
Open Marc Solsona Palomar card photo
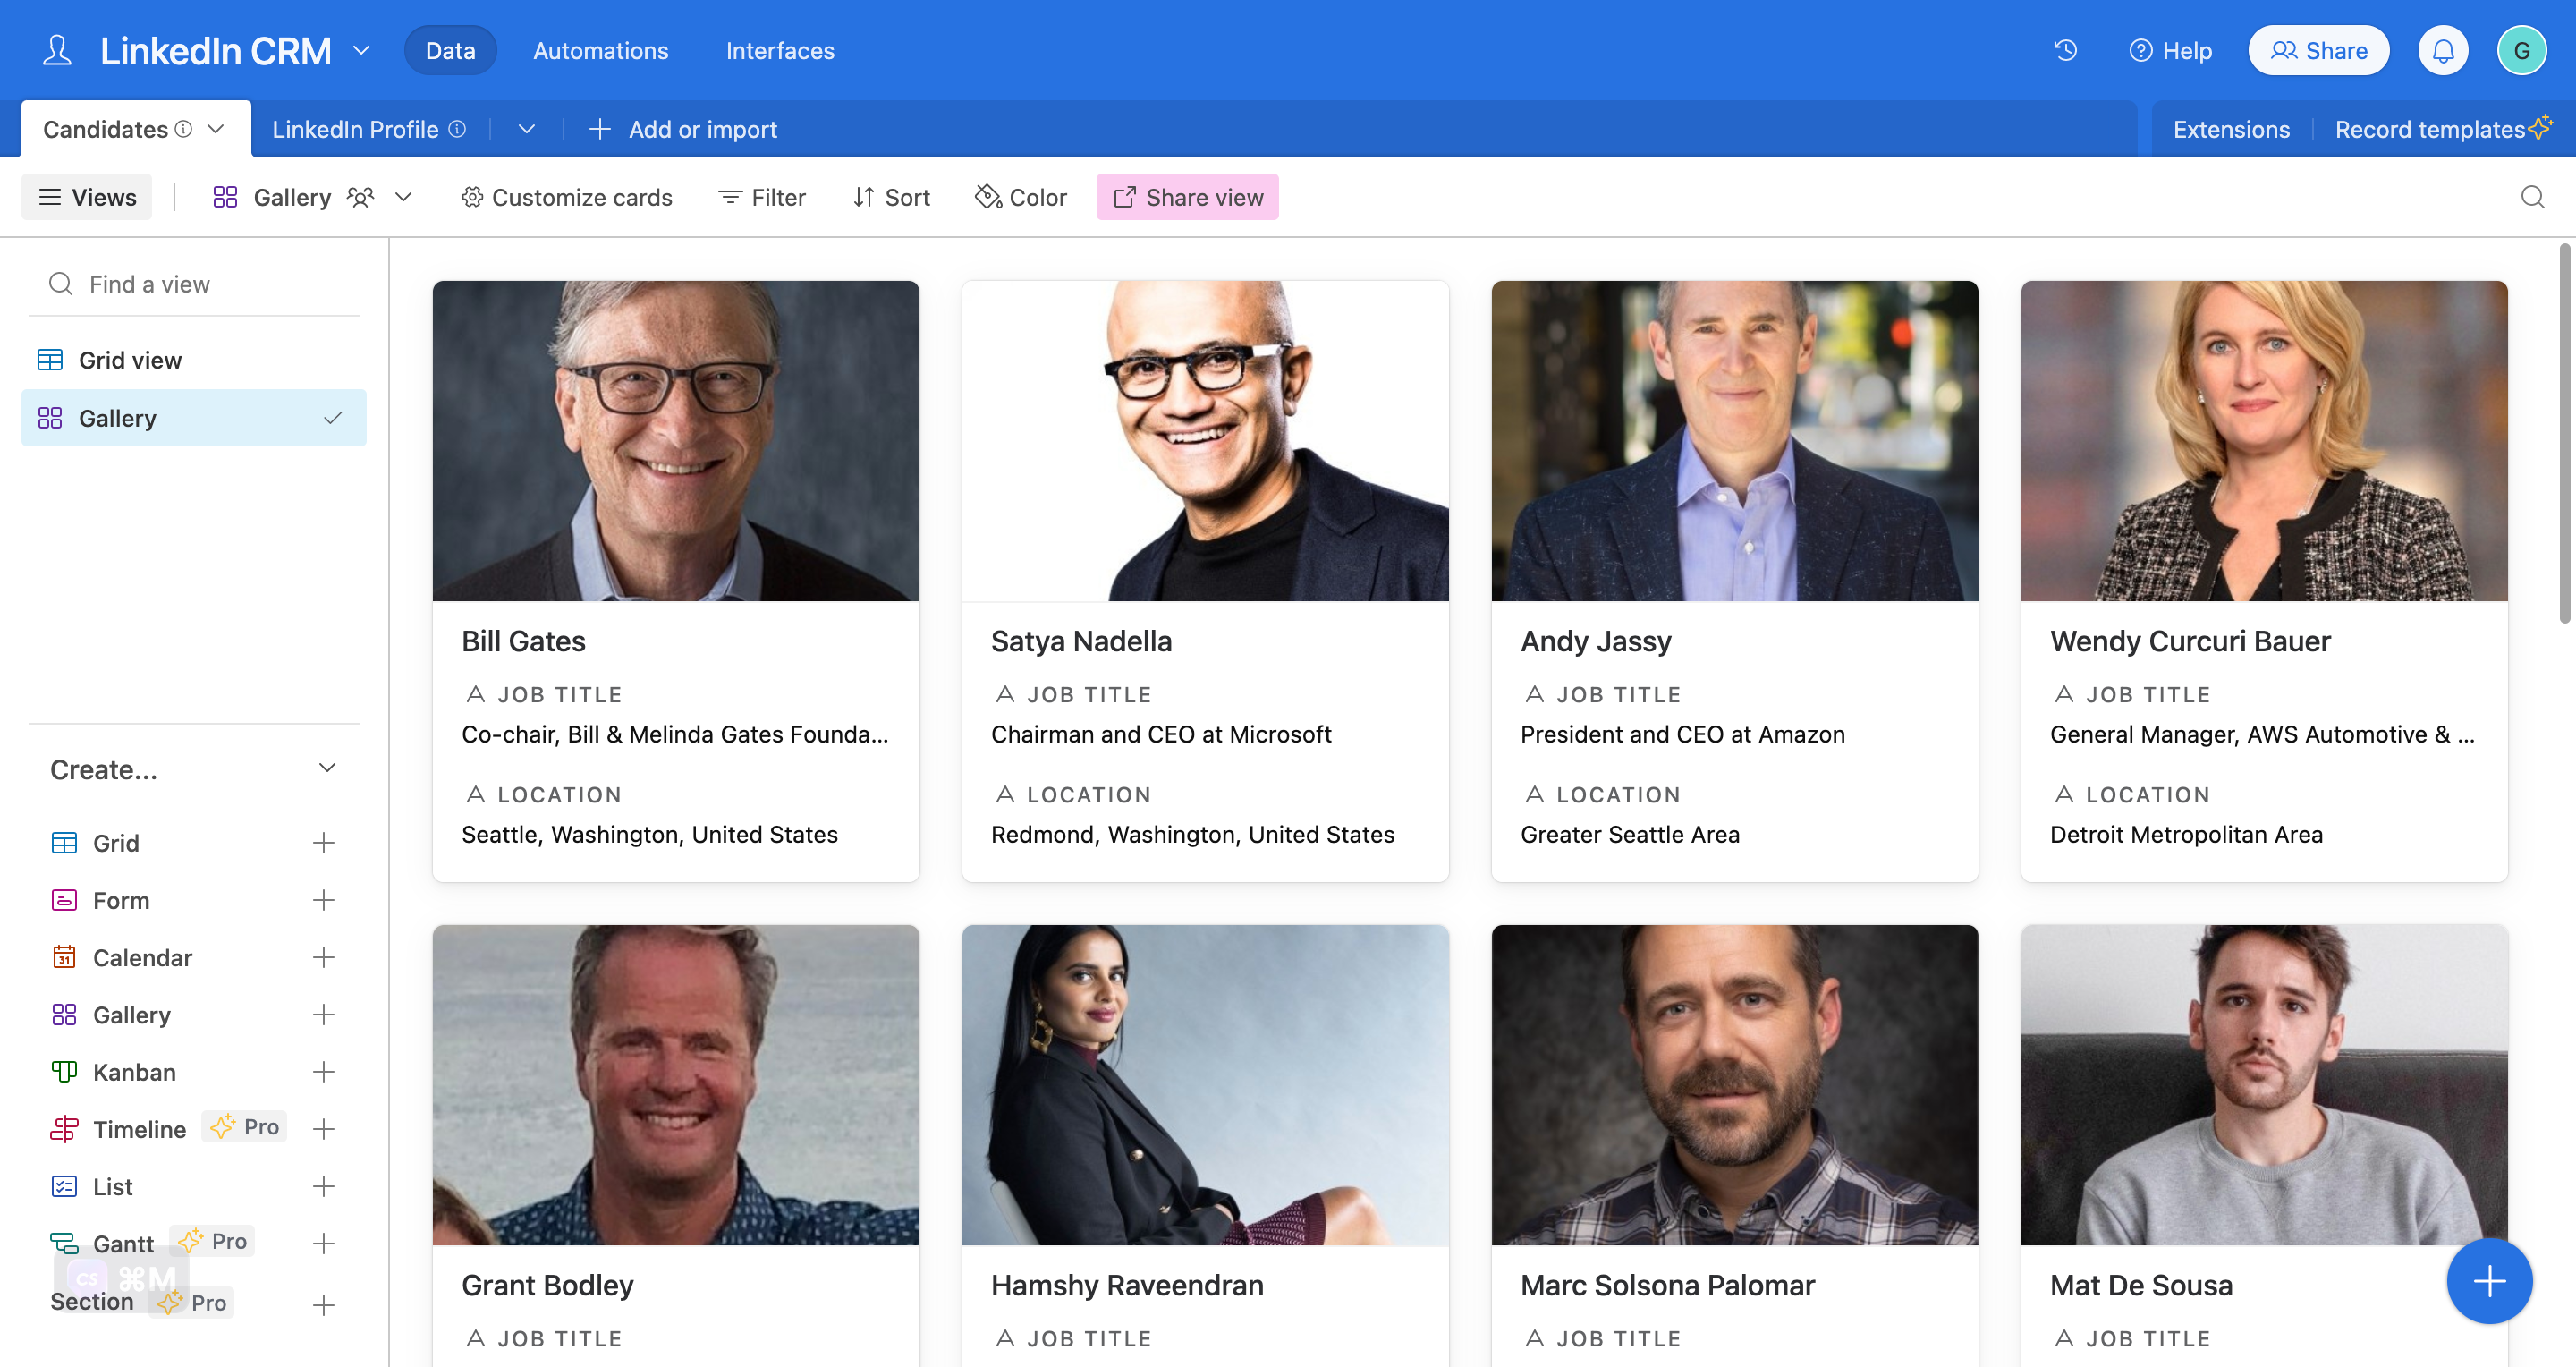(1735, 1085)
